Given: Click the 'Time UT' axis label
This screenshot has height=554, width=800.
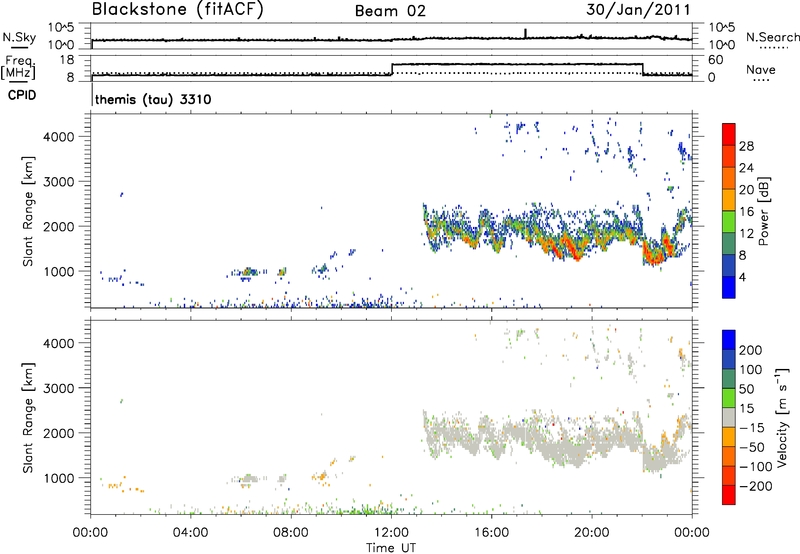Looking at the screenshot, I should (x=391, y=547).
